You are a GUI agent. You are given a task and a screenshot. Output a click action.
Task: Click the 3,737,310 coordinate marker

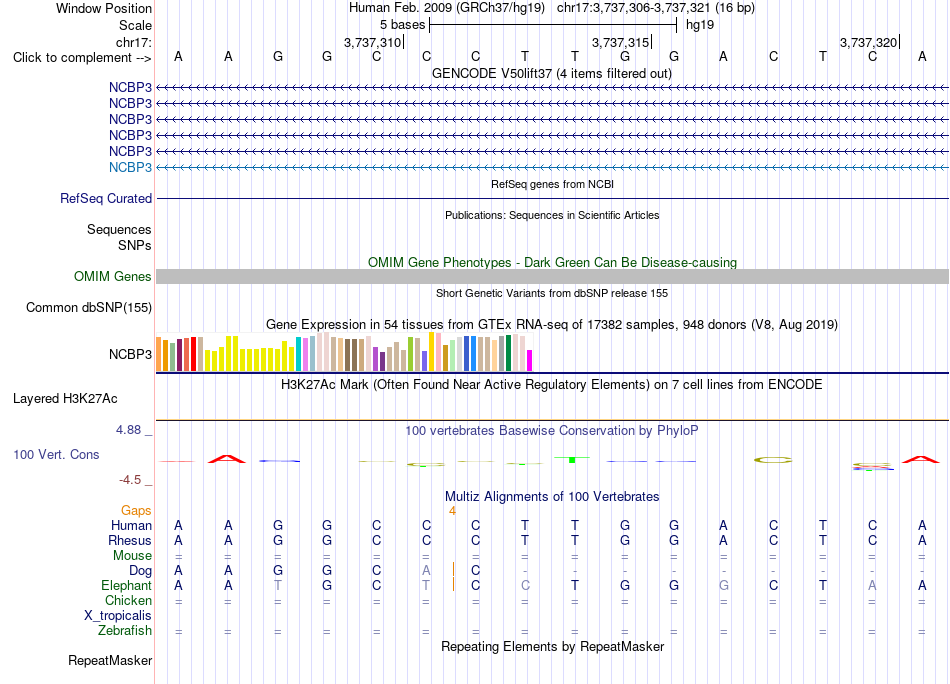pos(373,42)
